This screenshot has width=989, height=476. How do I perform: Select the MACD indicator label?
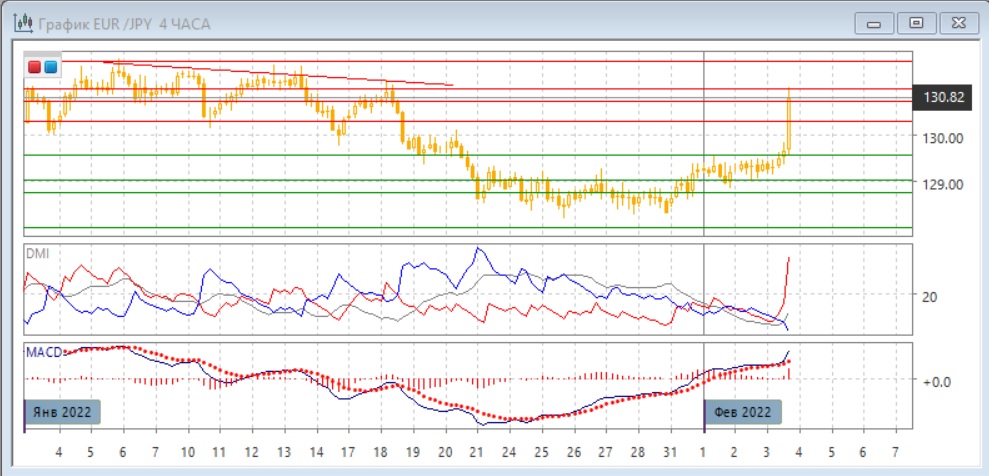click(x=42, y=352)
